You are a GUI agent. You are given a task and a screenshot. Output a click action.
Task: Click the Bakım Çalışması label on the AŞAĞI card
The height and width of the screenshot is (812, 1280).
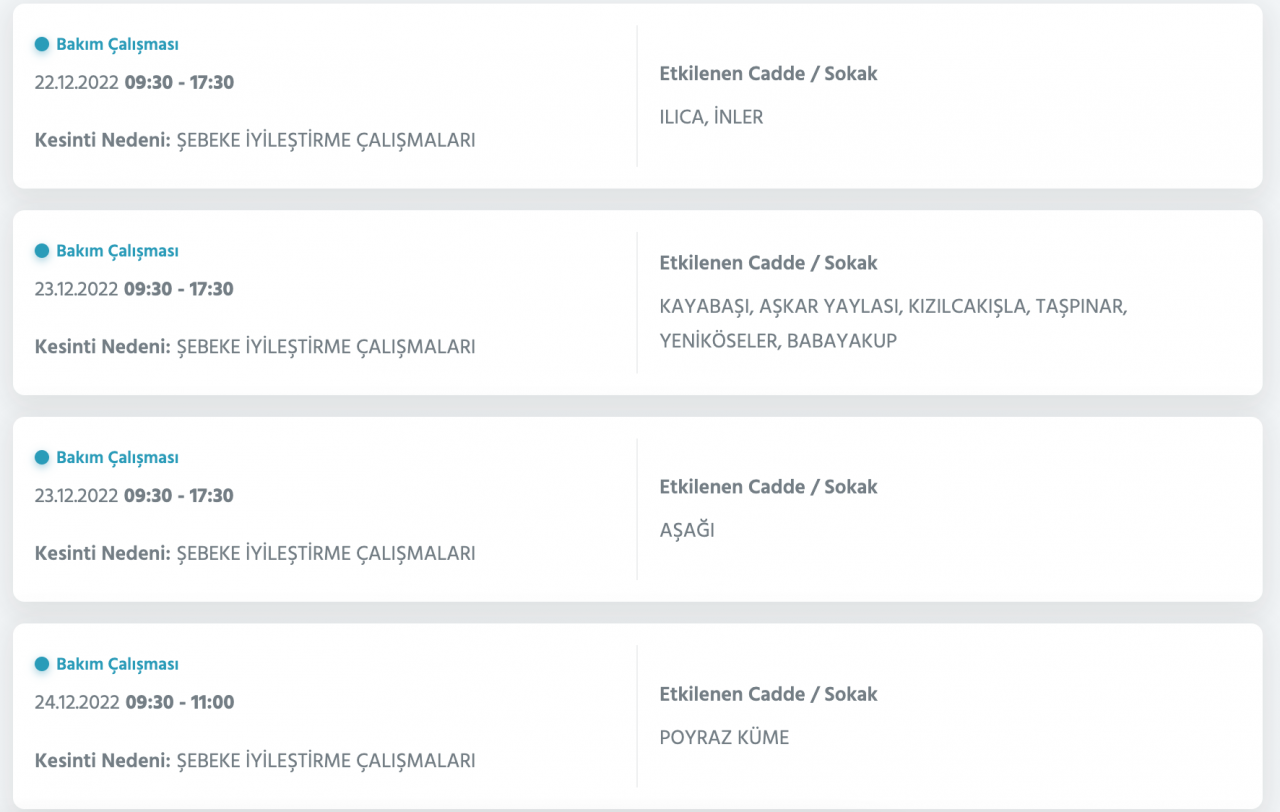[117, 458]
